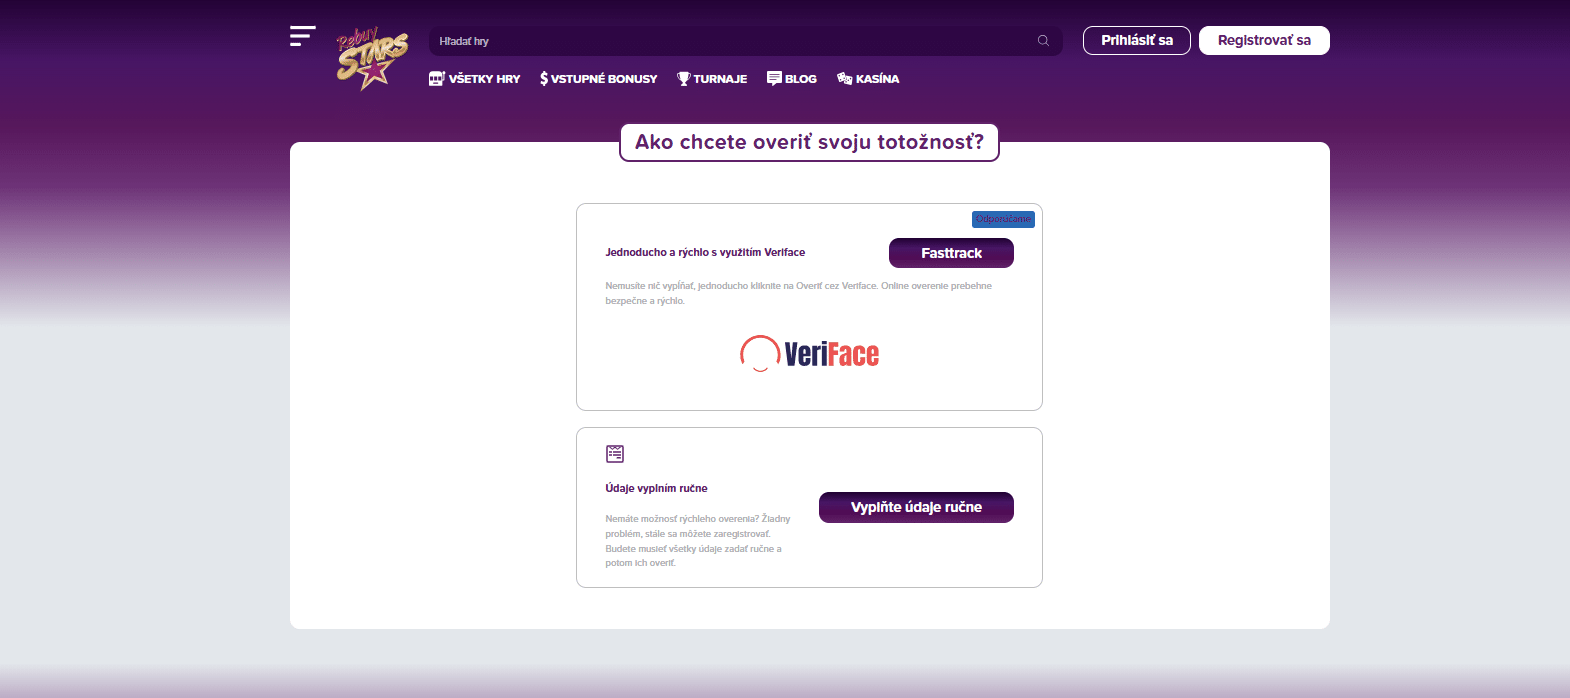Click the trophy icon next to Turnaje
Screen dimensions: 1570x698
coord(684,78)
